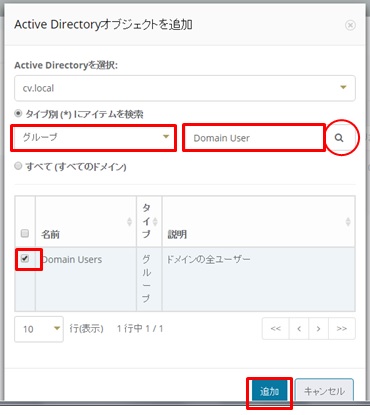
Task: Tick the select-all header checkbox
Action: tap(25, 233)
